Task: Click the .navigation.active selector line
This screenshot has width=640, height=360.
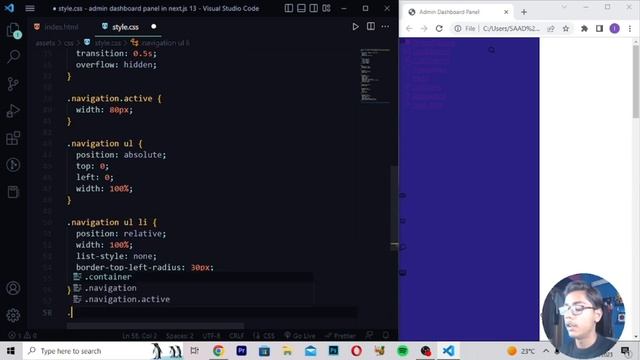Action: pos(114,99)
